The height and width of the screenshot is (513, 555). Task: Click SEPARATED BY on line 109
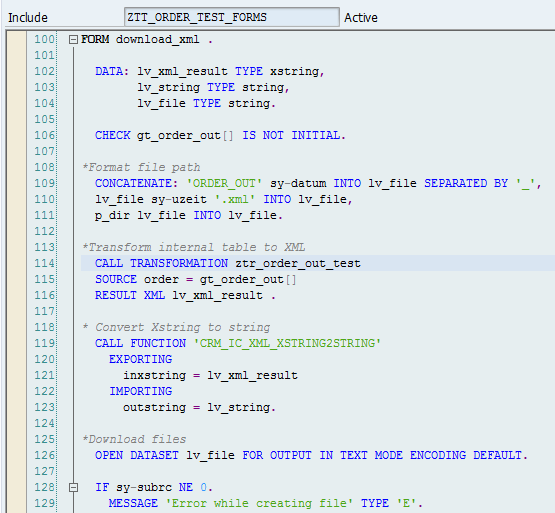click(466, 183)
